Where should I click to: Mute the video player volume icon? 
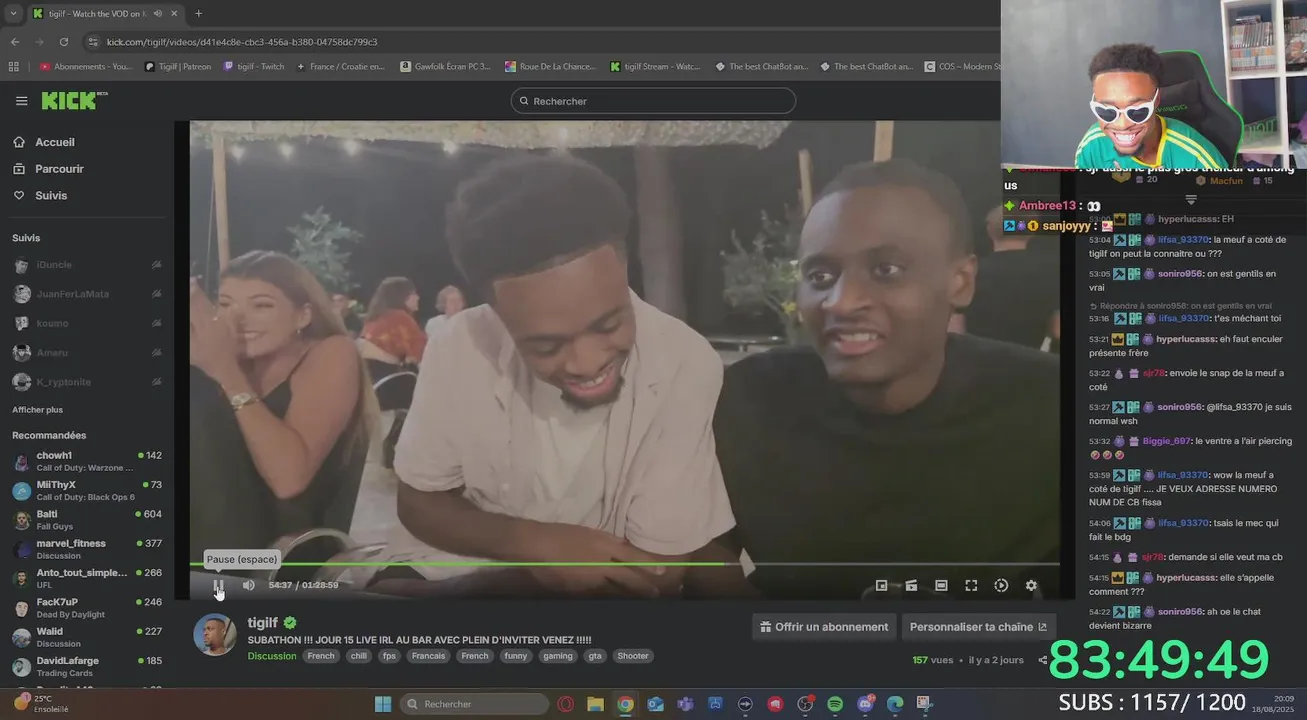click(248, 585)
